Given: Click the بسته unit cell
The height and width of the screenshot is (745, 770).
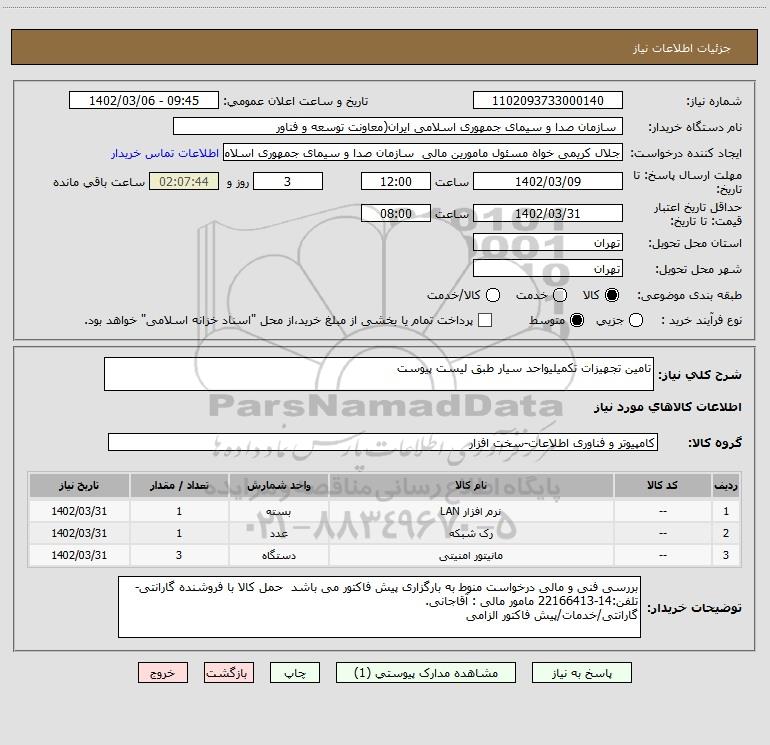Looking at the screenshot, I should [278, 511].
